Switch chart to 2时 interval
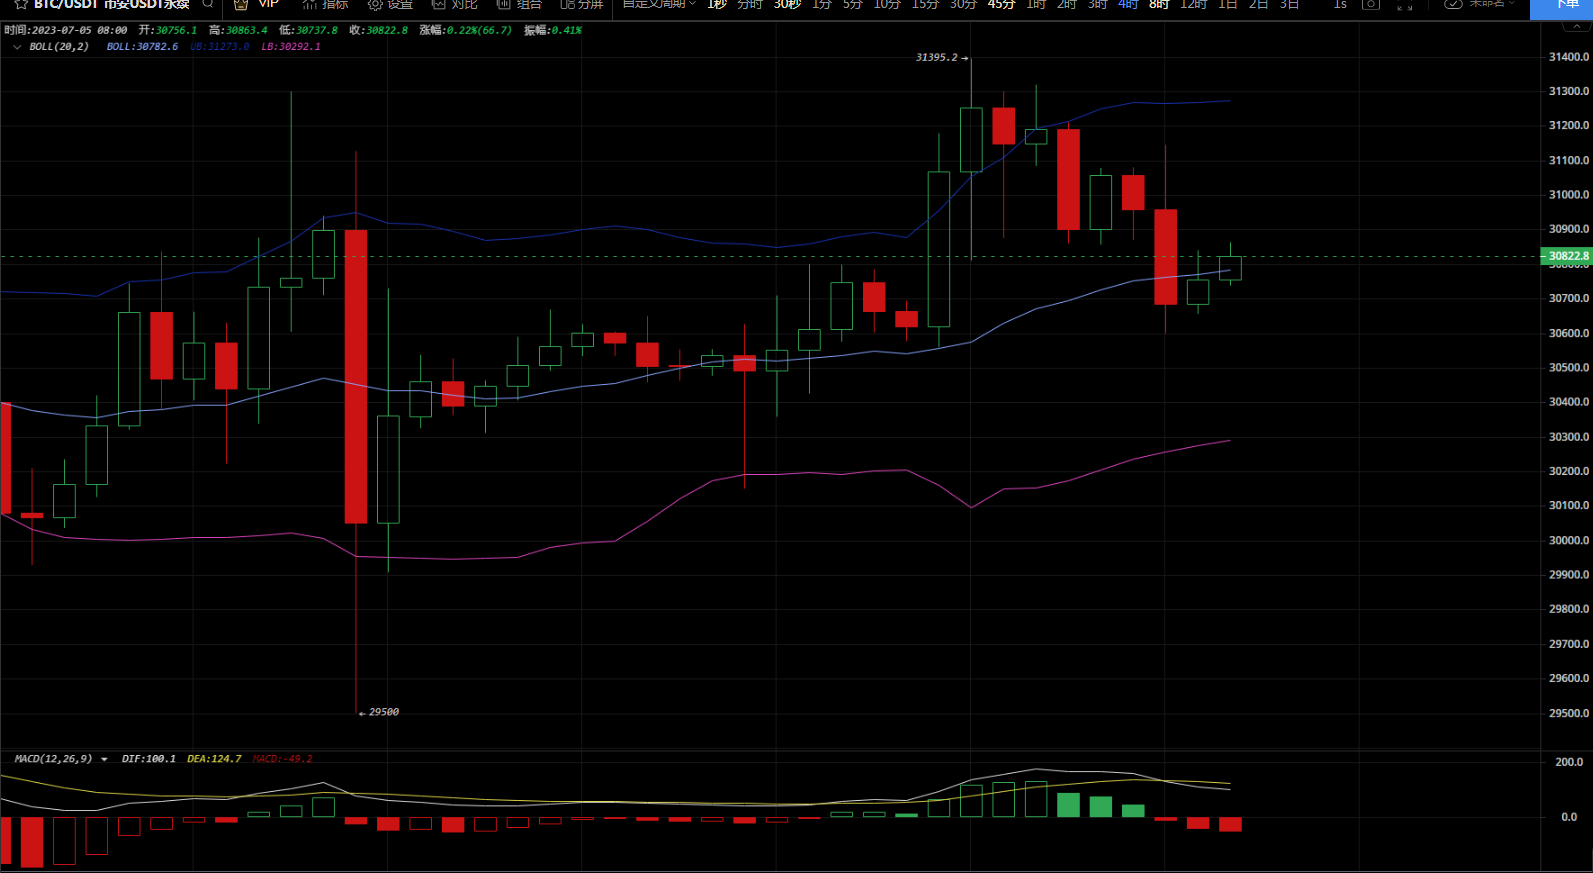Image resolution: width=1593 pixels, height=873 pixels. [1067, 4]
